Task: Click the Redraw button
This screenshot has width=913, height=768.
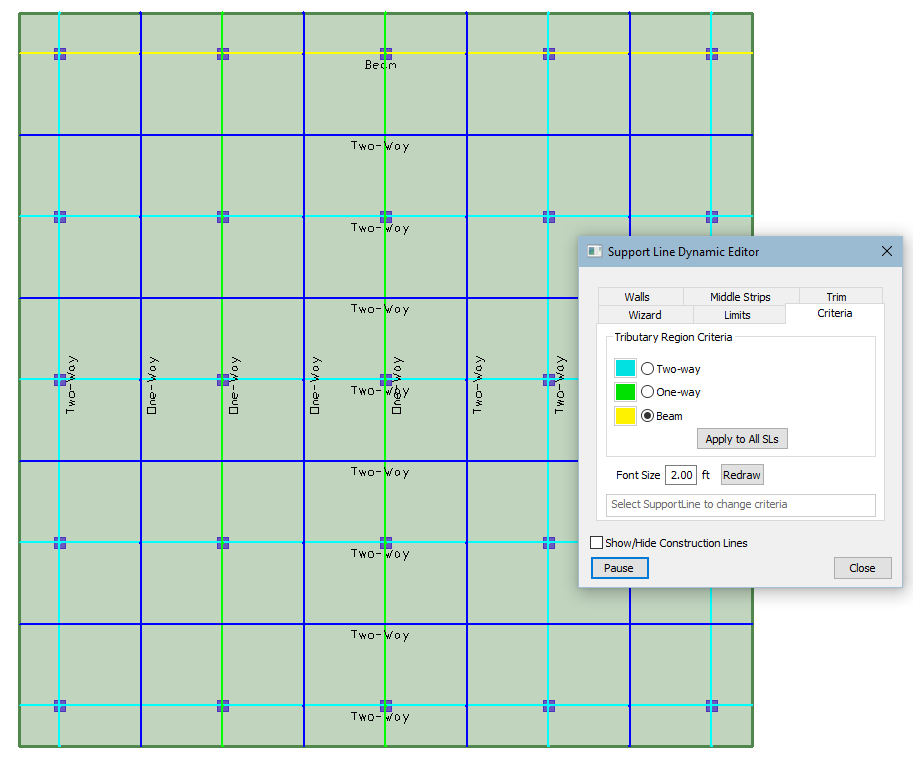Action: pos(742,475)
